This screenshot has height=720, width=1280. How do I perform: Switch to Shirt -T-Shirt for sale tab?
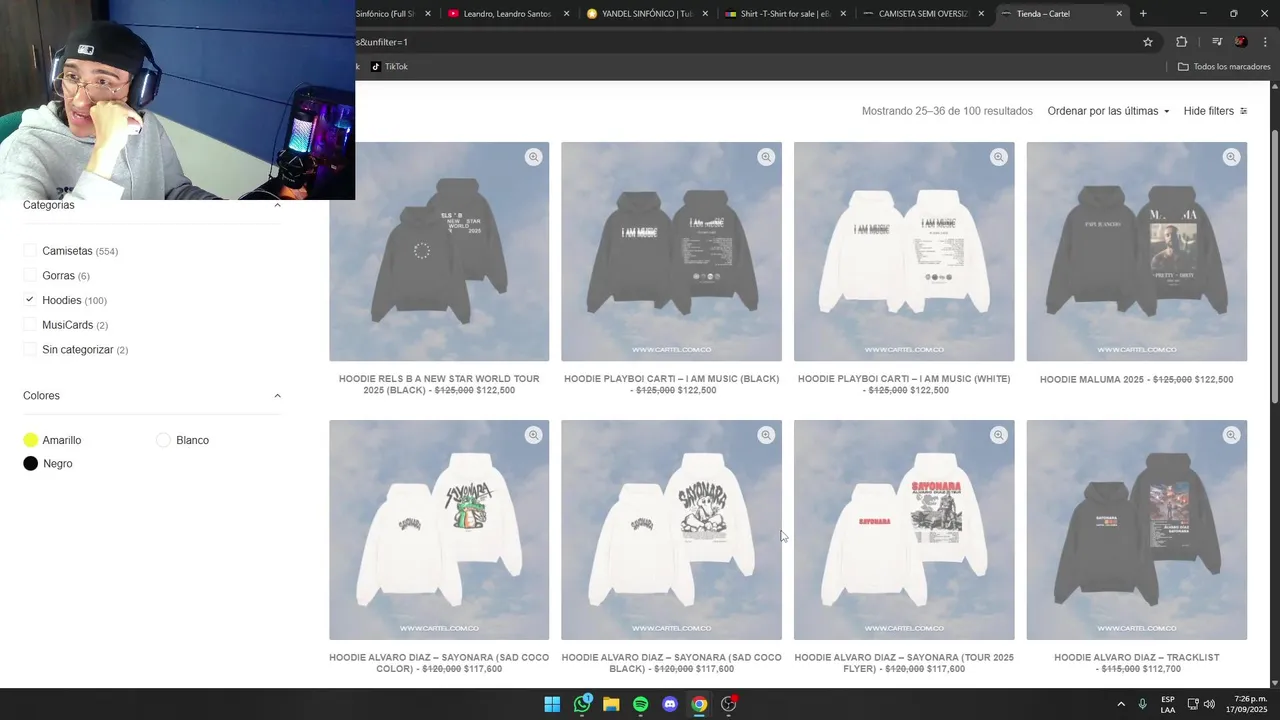click(785, 14)
